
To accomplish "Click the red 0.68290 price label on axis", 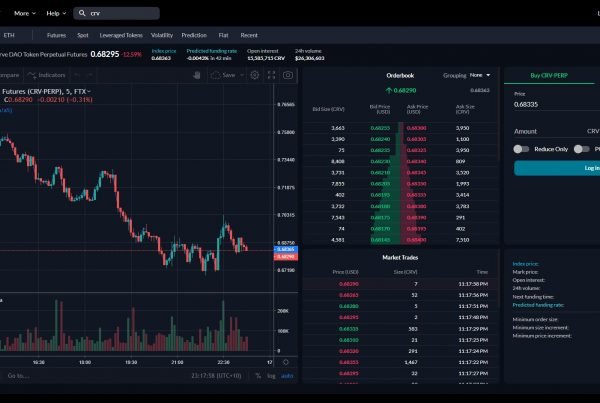I will tap(285, 256).
